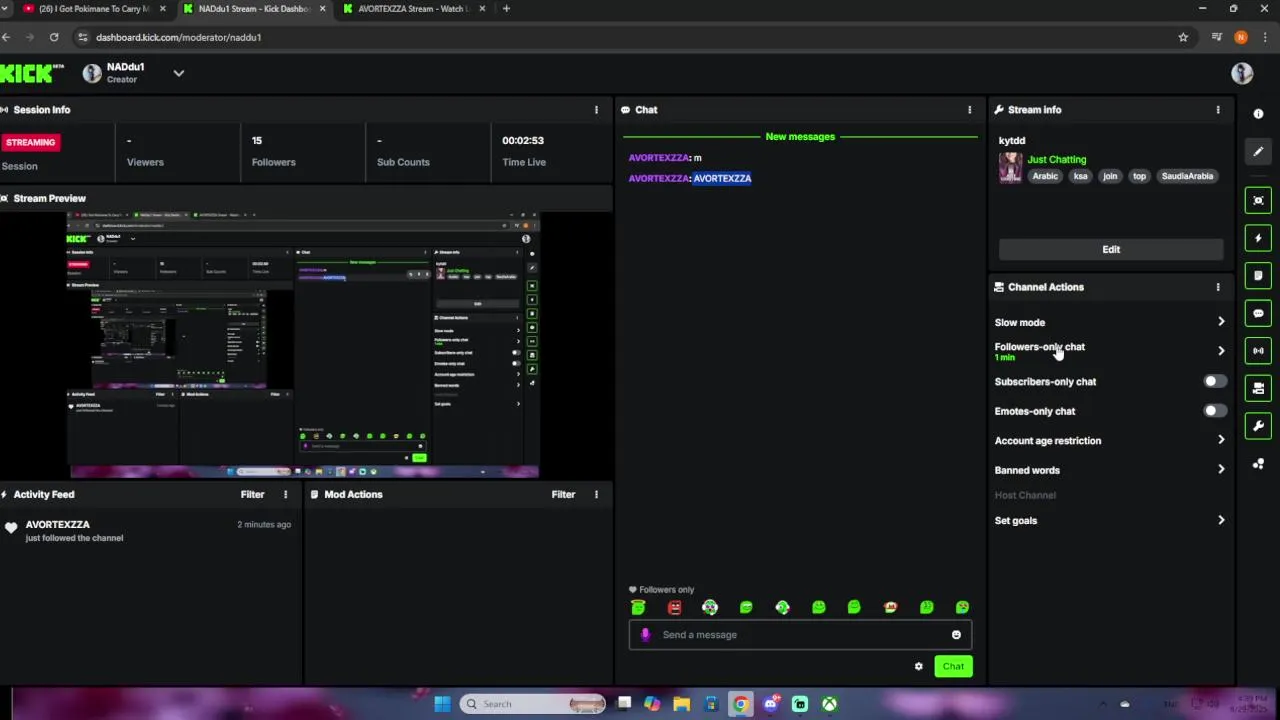This screenshot has height=720, width=1280.
Task: Toggle the document note panel icon
Action: 1258,275
